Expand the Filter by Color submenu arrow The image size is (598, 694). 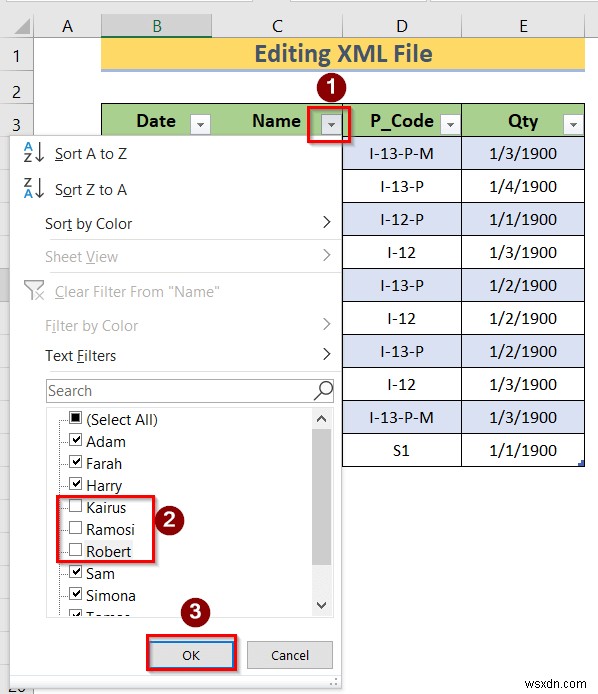pos(327,324)
